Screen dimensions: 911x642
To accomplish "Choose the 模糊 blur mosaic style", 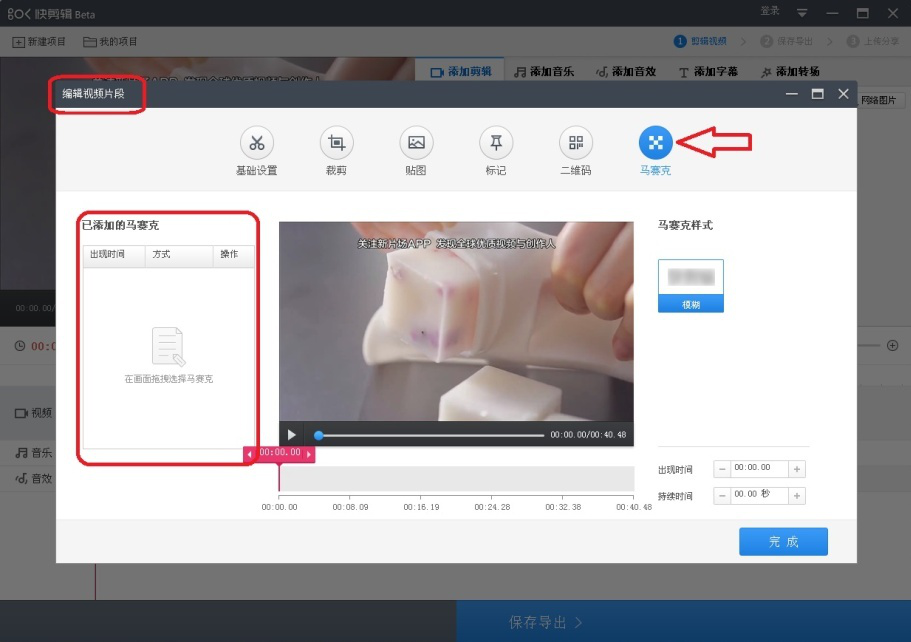I will coord(691,286).
